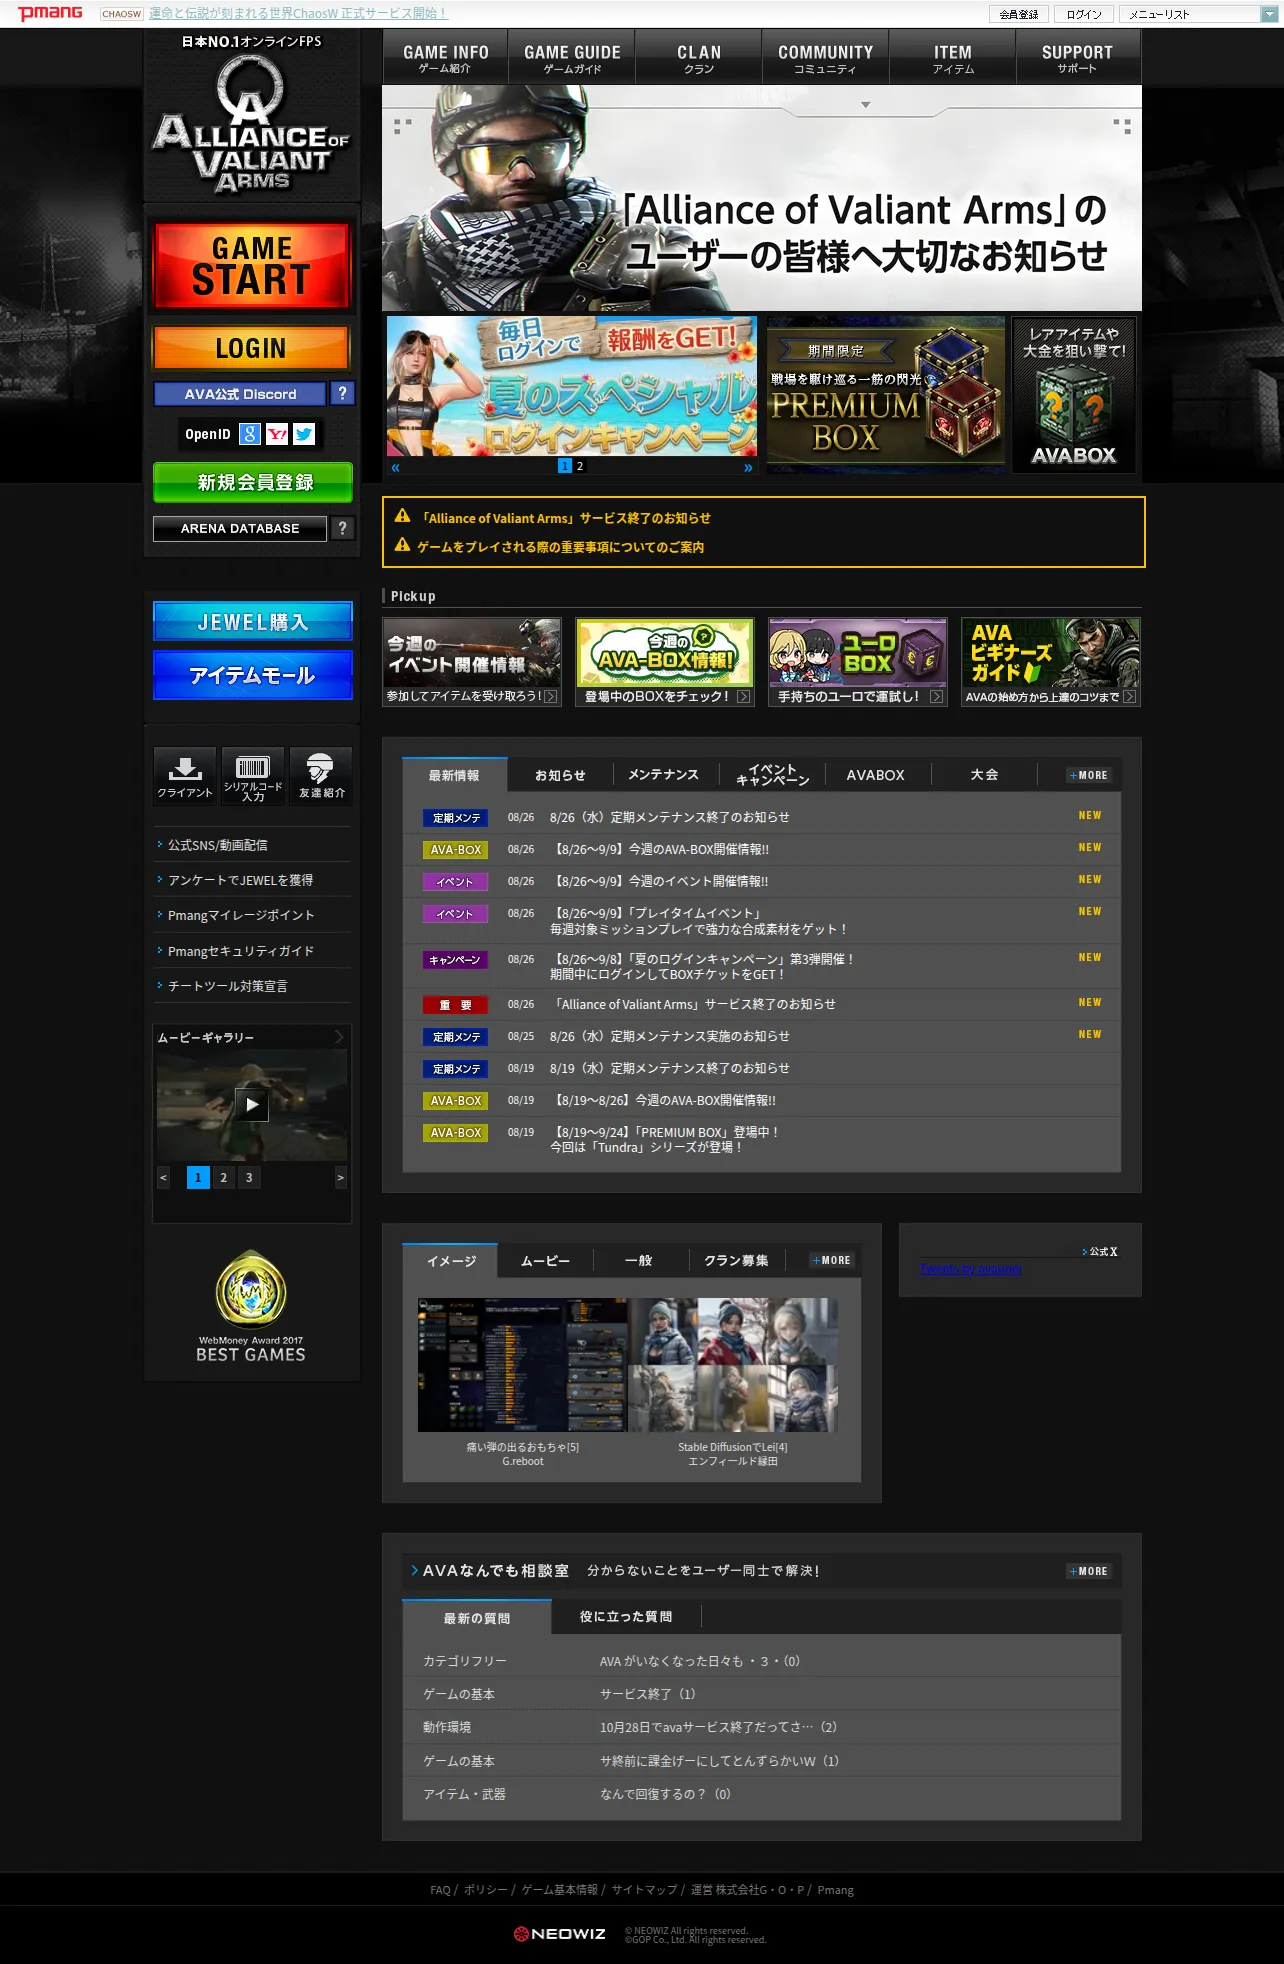The image size is (1284, 1964).
Task: Open the チートツール対策宣言 sidebar link
Action: [227, 986]
